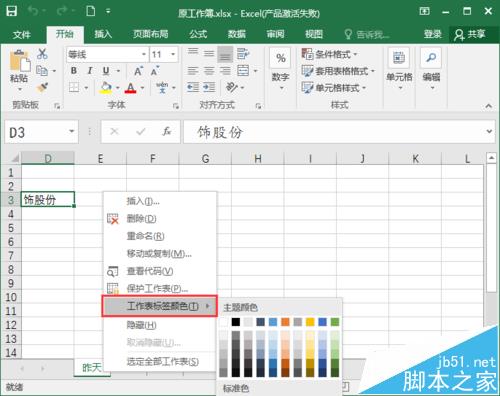Click the formula bar text 饰股份
This screenshot has height=396, width=500.
(220, 132)
